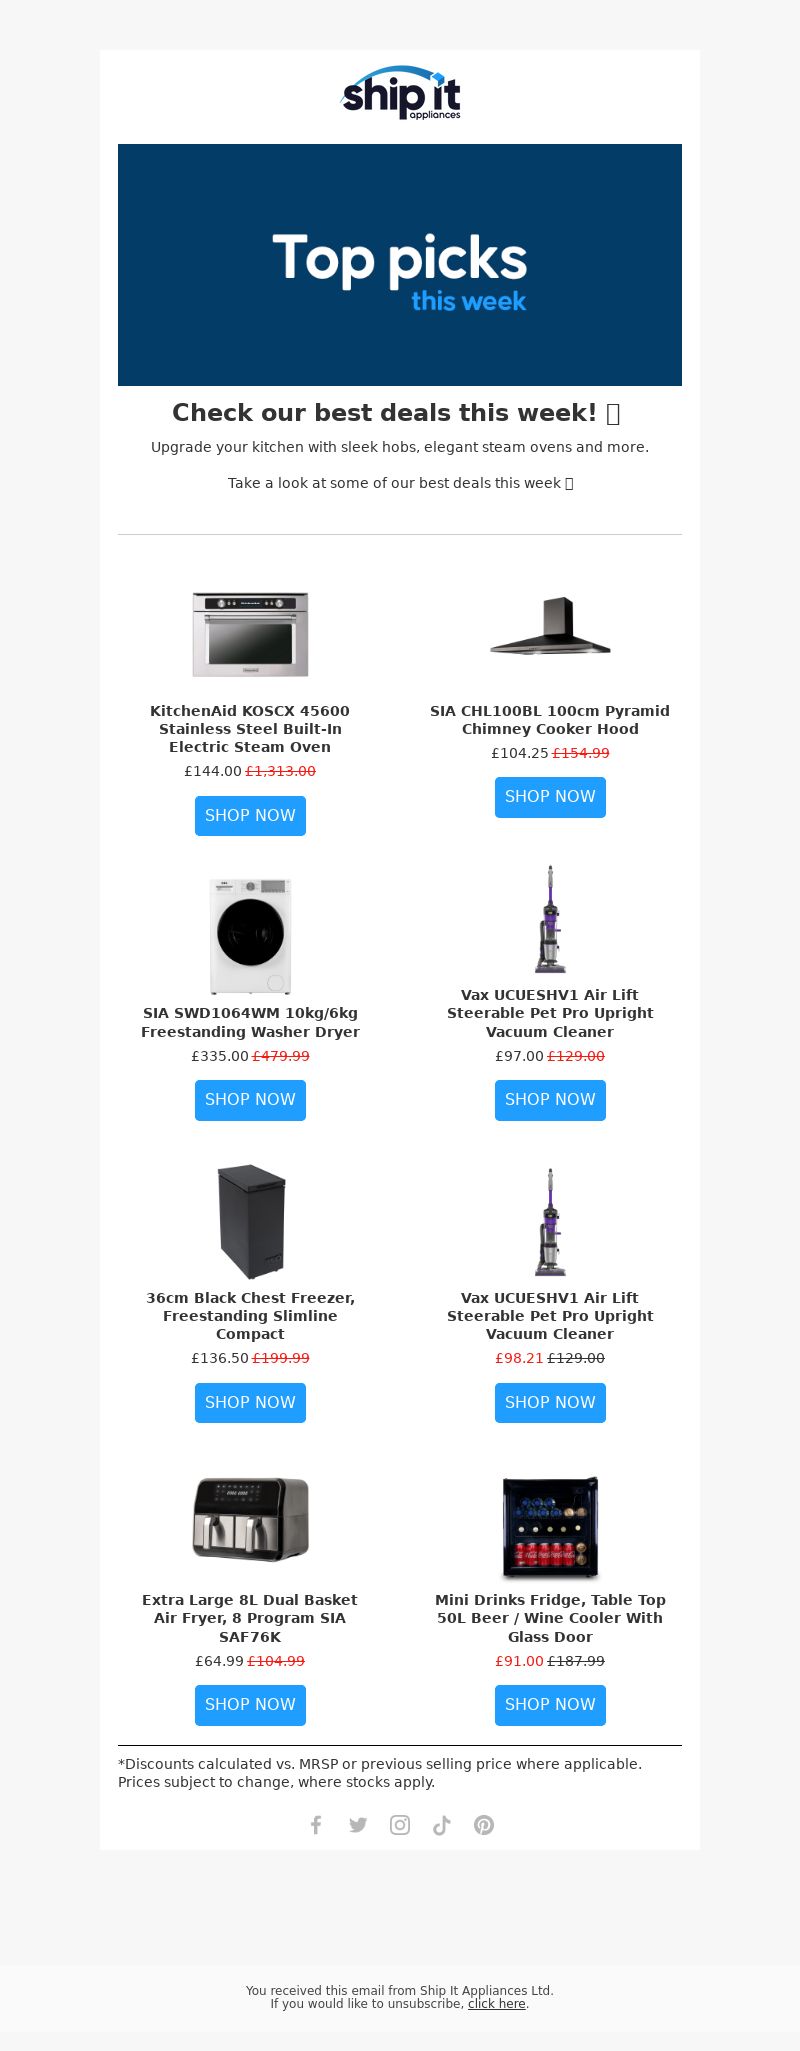Open the white washer dryer image
Image resolution: width=800 pixels, height=2051 pixels.
pos(250,936)
